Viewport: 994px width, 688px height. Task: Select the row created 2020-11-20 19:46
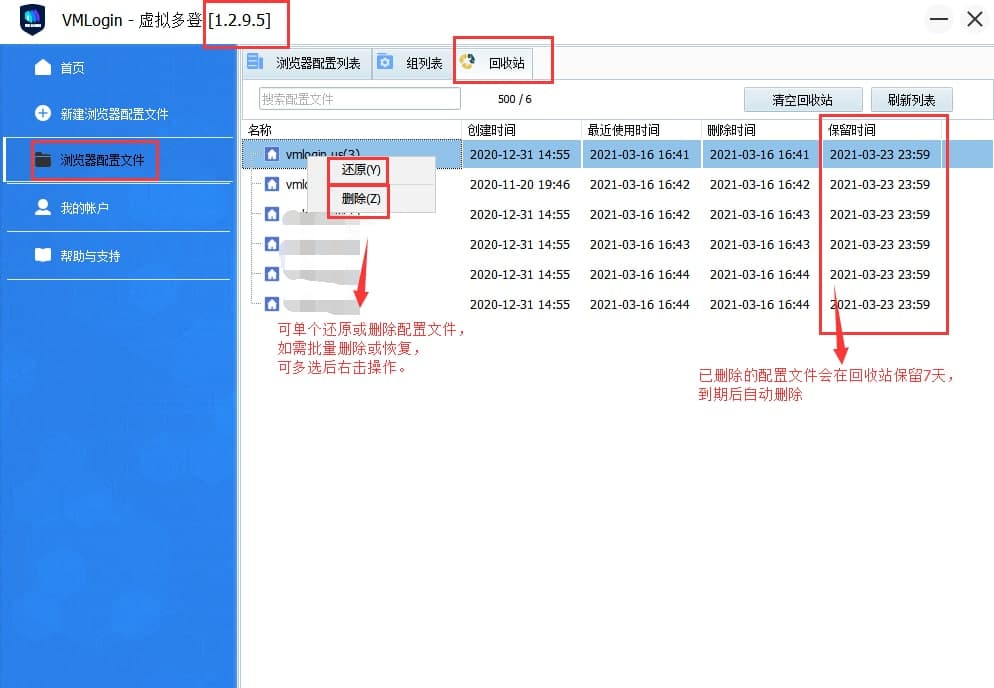519,185
